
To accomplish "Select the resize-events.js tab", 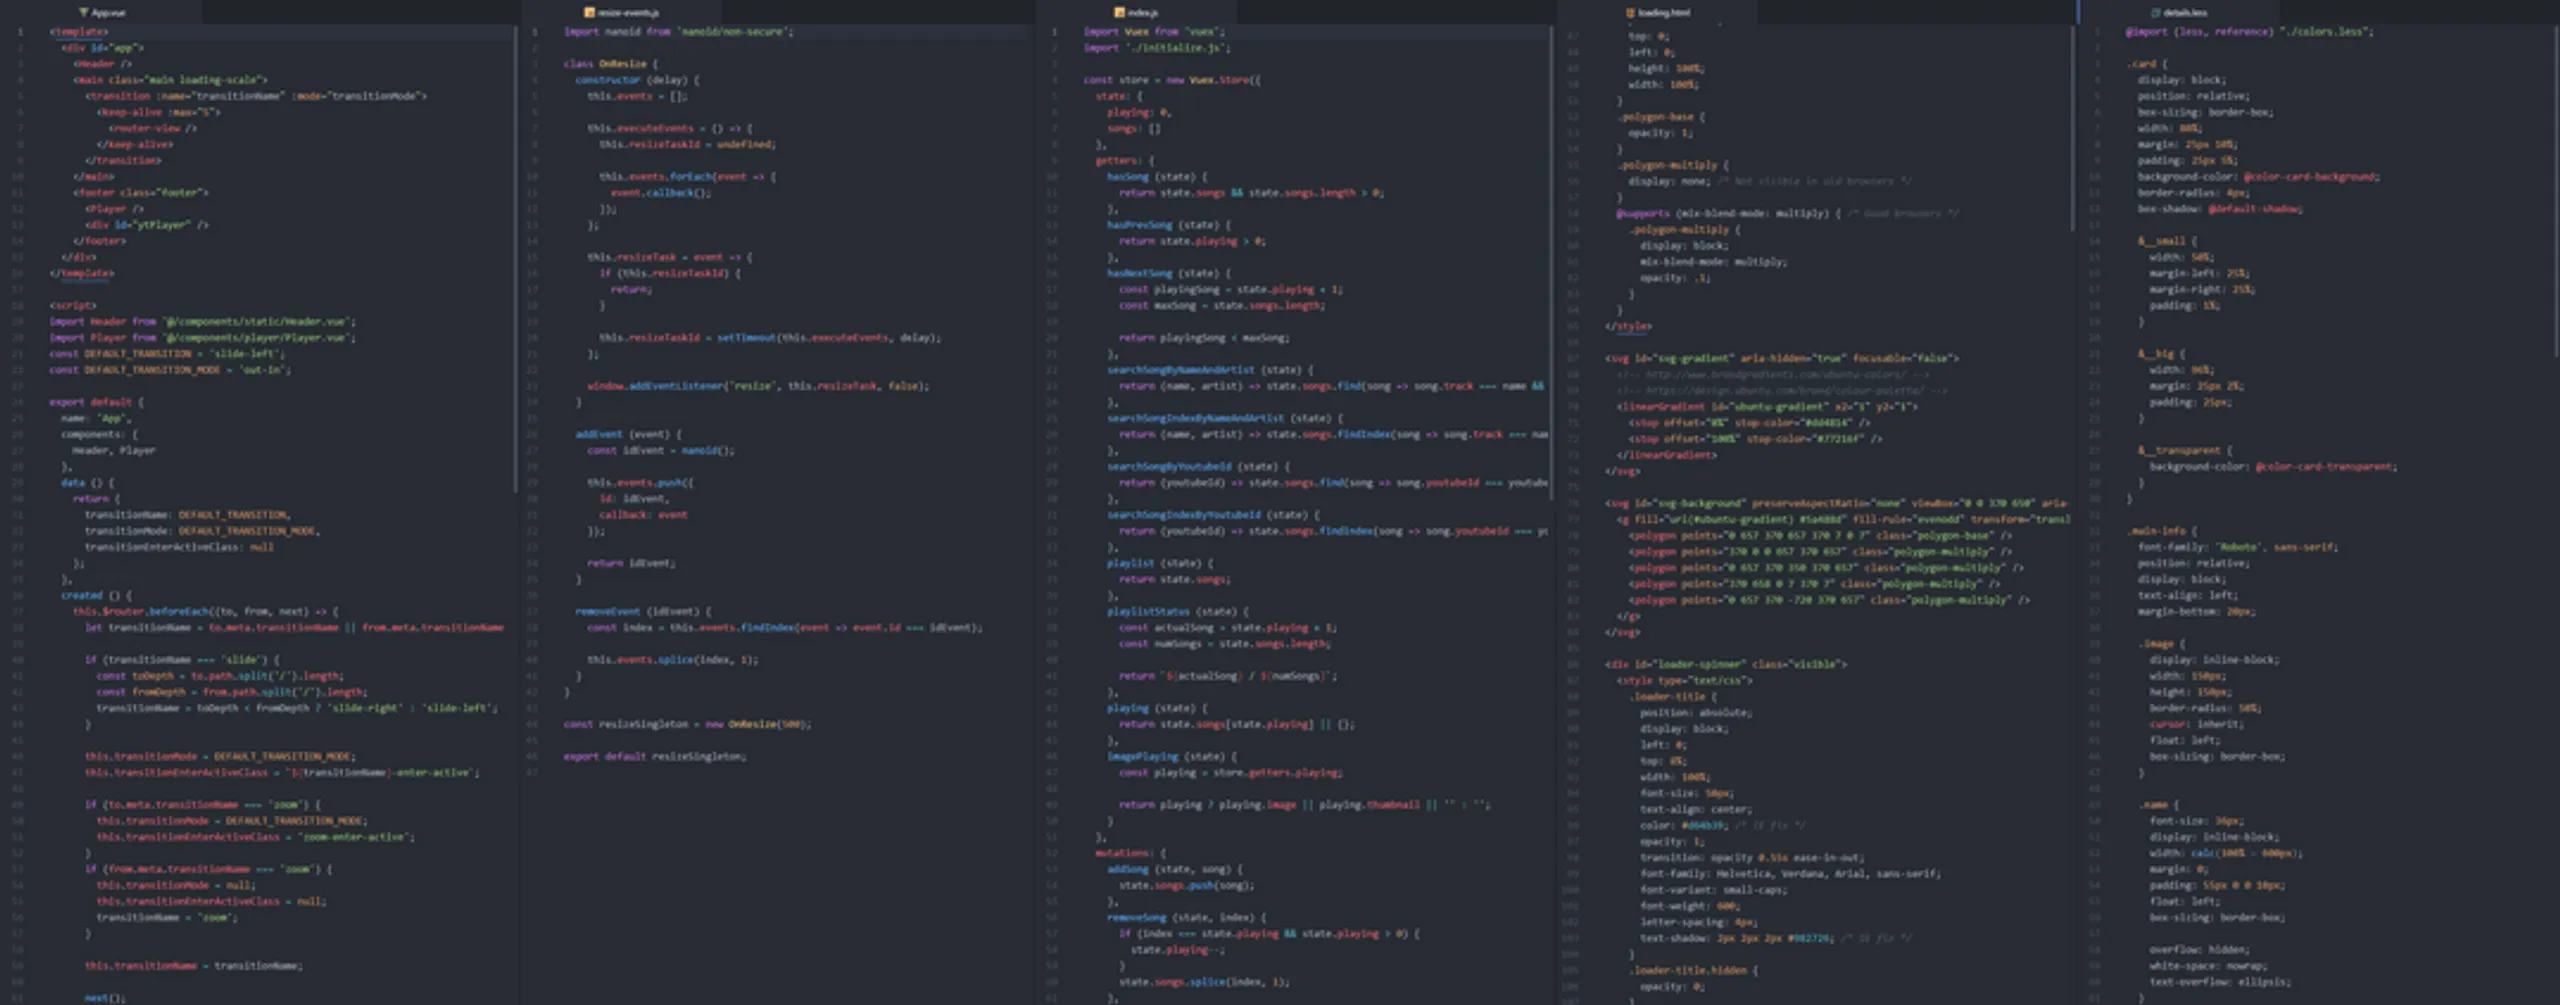I will (628, 13).
